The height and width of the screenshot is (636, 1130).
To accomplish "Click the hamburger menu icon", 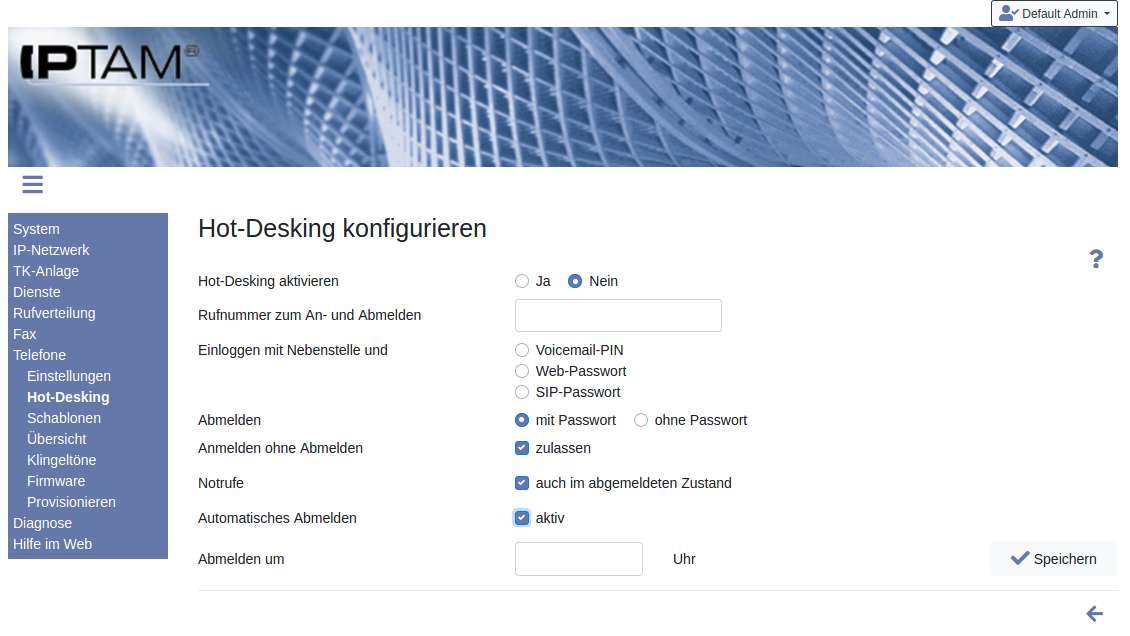I will [x=32, y=184].
